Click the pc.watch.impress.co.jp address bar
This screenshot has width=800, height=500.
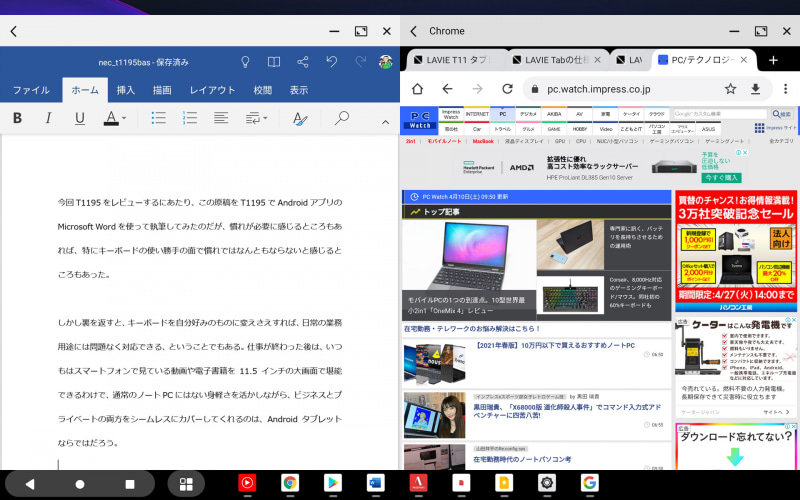click(598, 89)
